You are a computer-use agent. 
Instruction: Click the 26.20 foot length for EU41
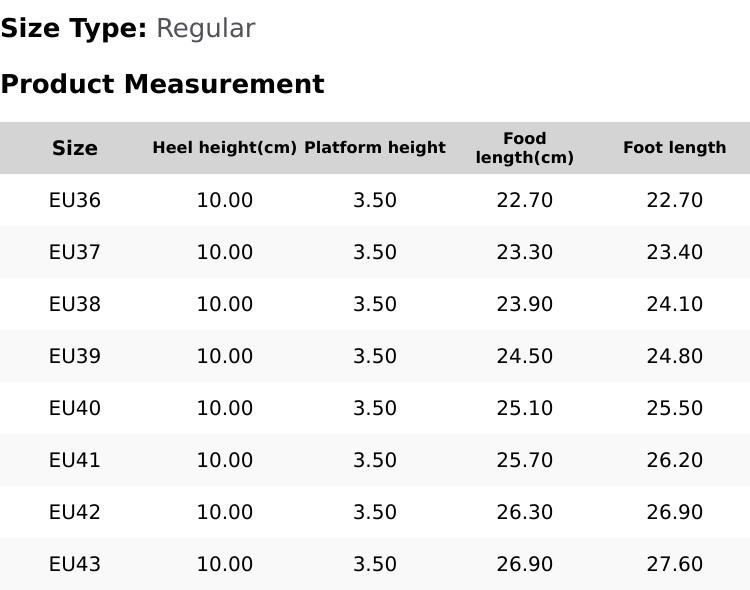tap(675, 460)
